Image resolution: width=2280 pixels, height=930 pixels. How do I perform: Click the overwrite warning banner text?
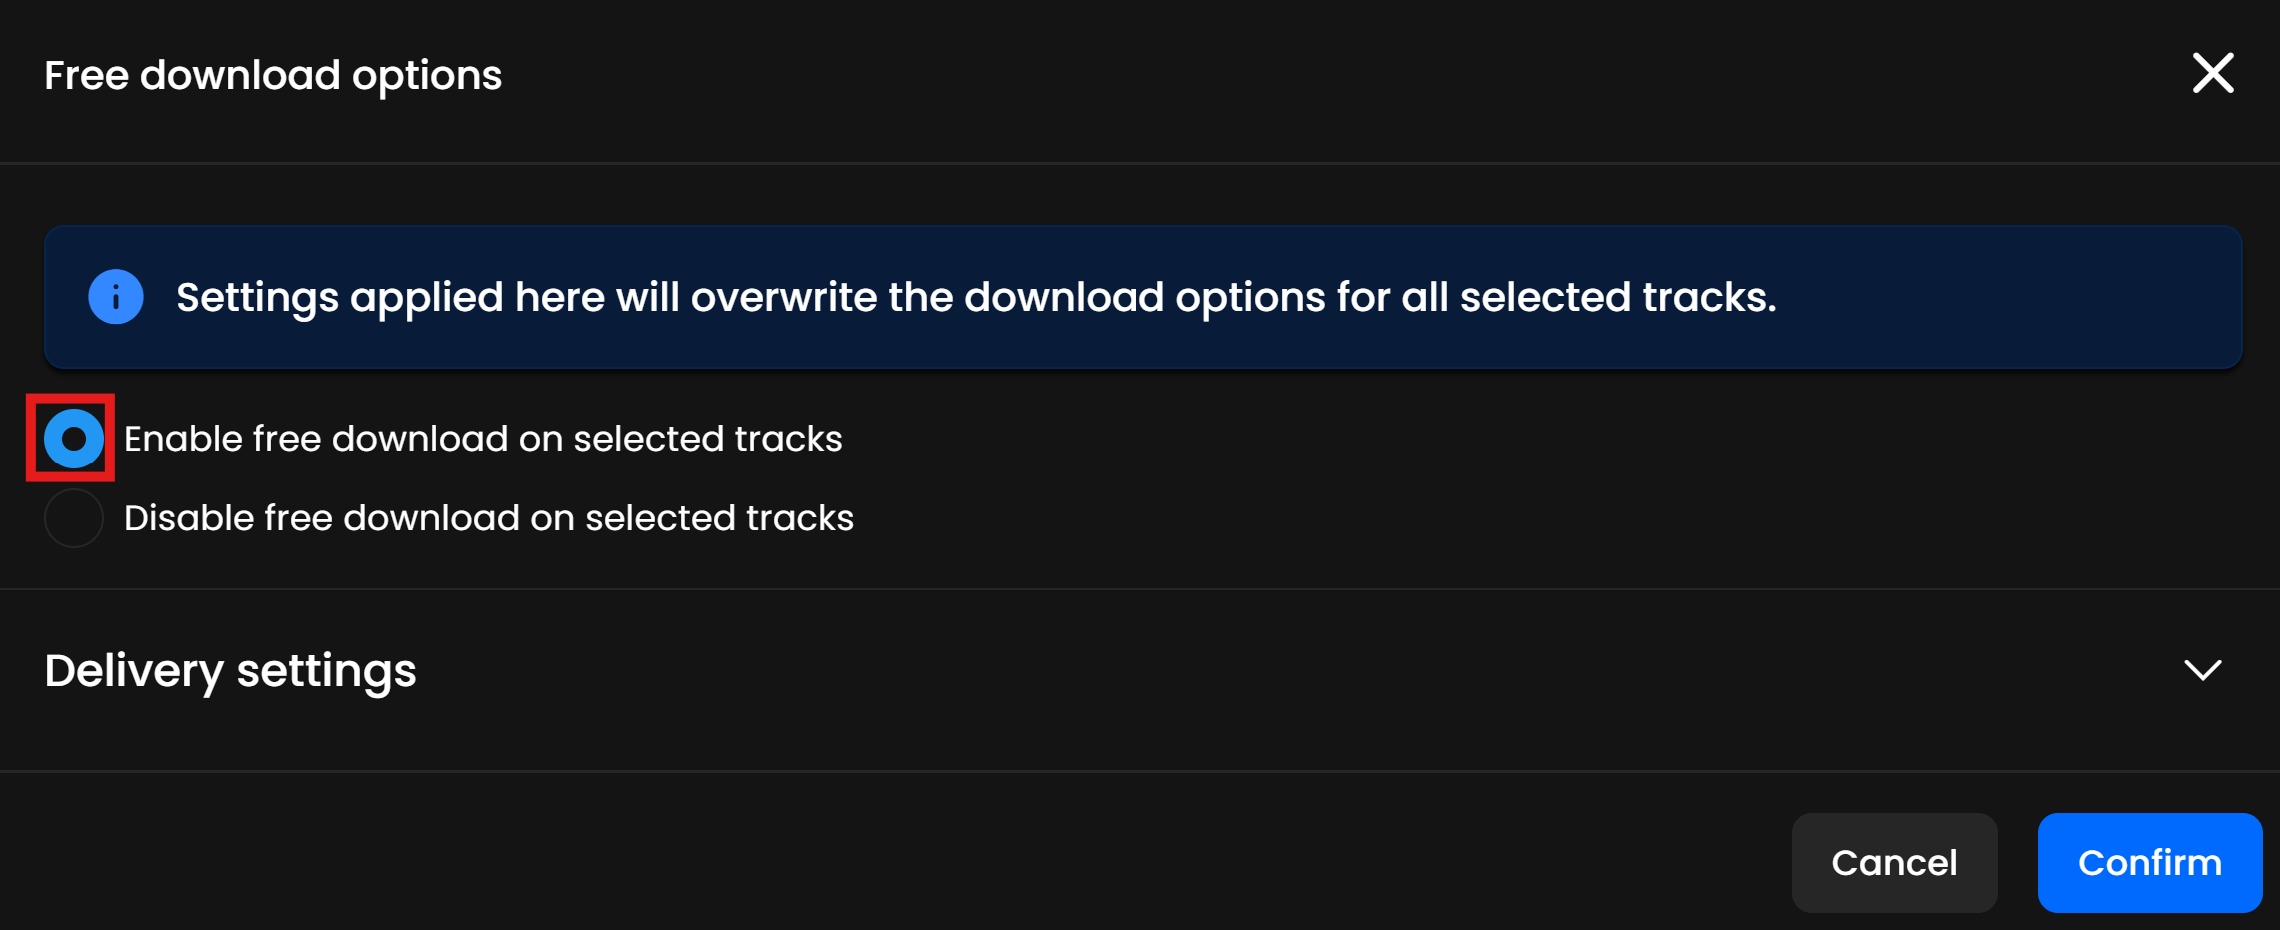[976, 297]
